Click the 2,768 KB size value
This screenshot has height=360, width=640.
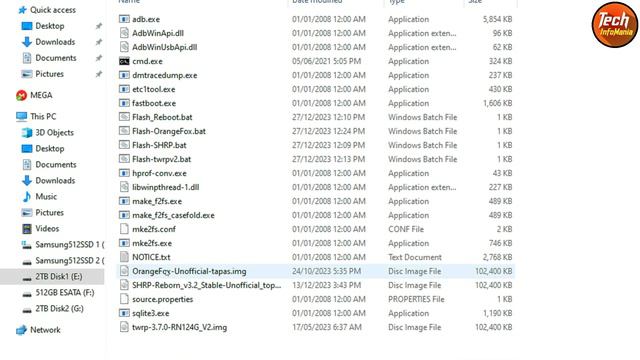coord(498,257)
